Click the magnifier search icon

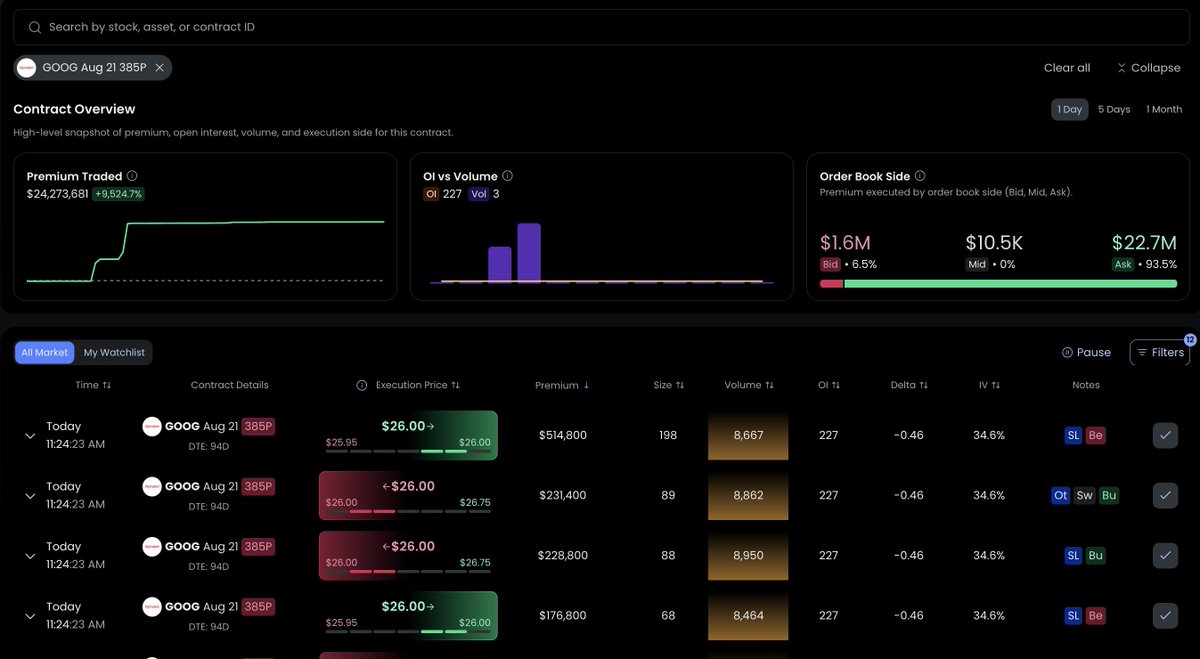[x=35, y=27]
